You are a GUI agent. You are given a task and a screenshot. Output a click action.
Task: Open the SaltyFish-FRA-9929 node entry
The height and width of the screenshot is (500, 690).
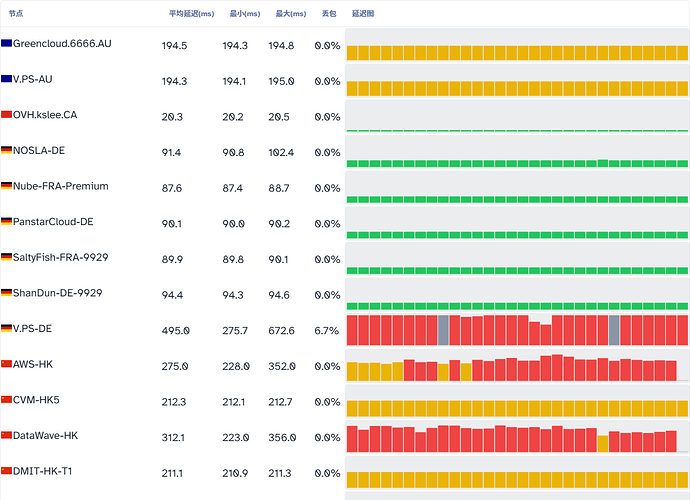click(x=60, y=257)
